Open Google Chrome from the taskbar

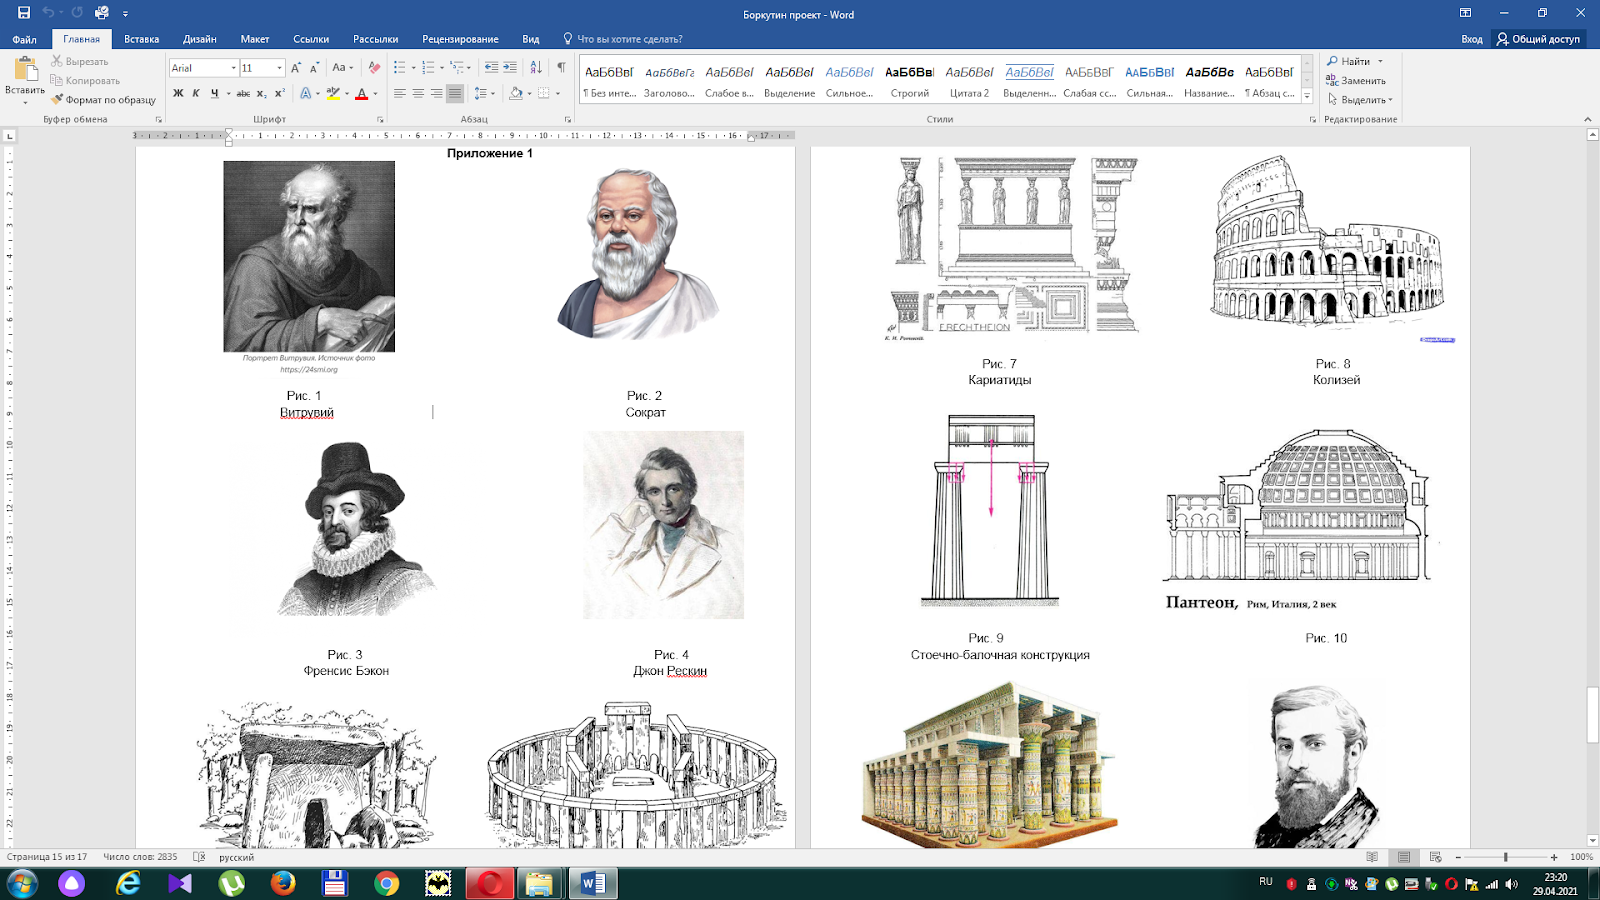click(386, 883)
